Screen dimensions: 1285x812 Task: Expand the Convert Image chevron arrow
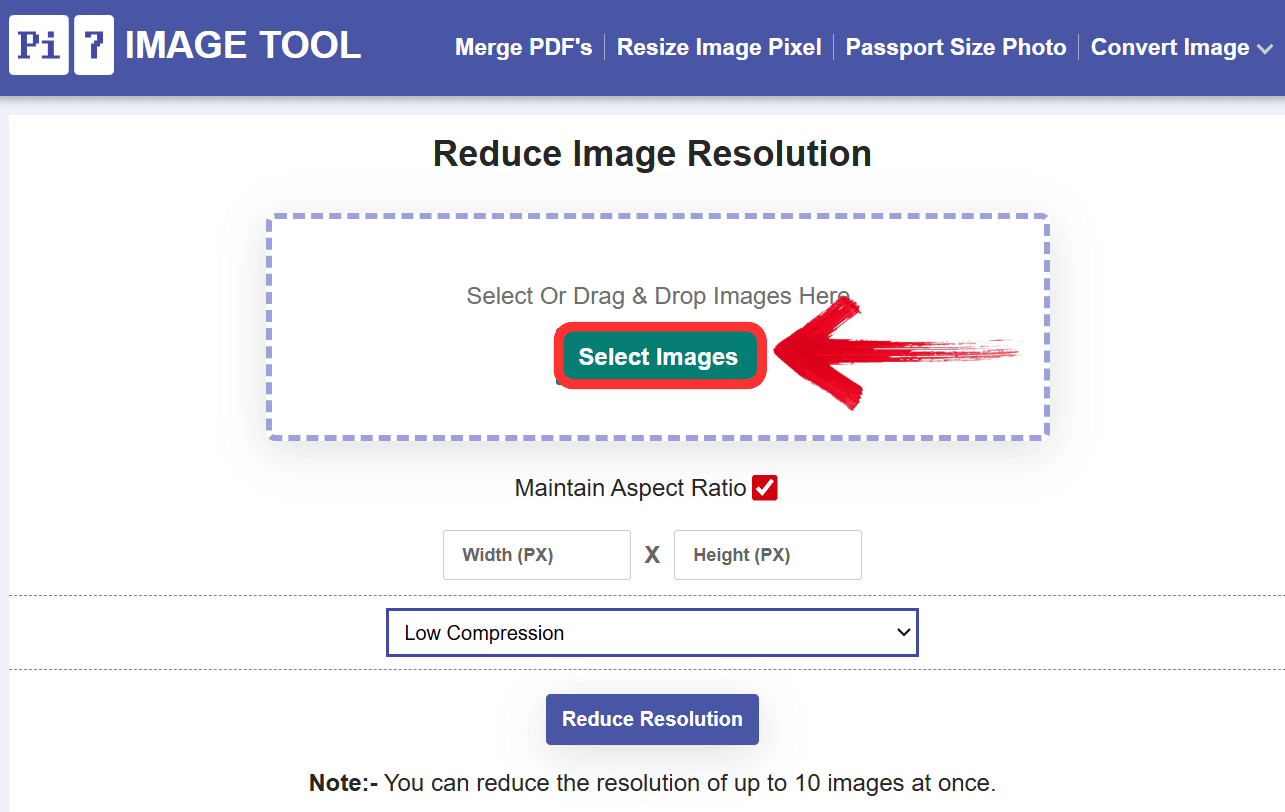pyautogui.click(x=1265, y=49)
